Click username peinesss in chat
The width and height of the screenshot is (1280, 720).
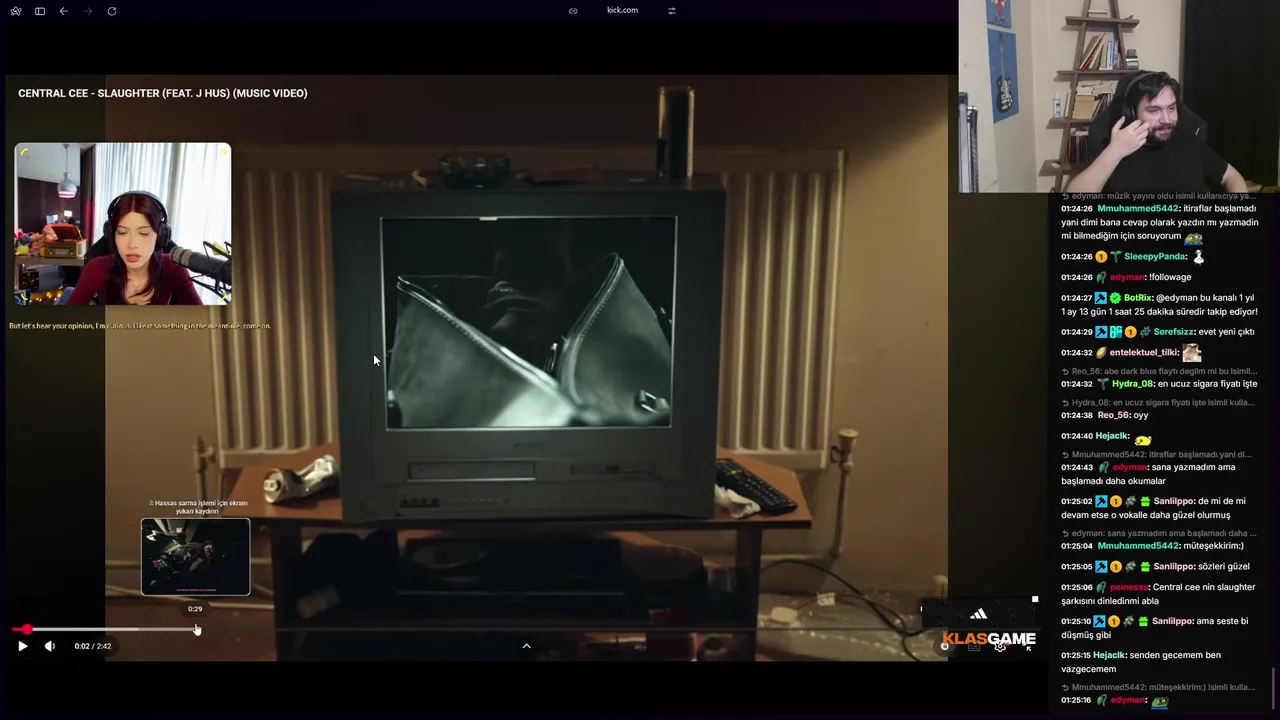(1129, 588)
